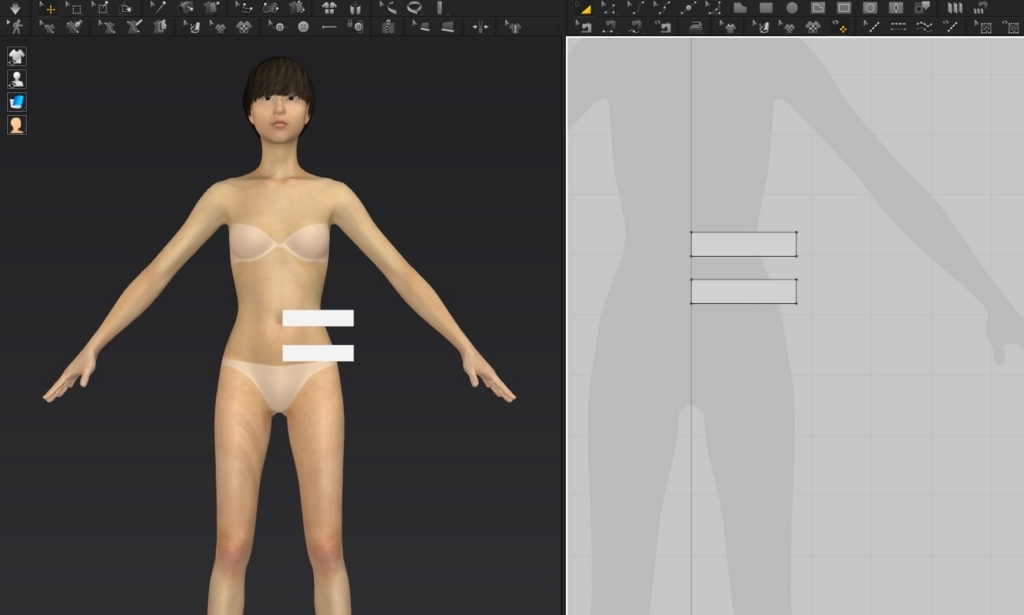Image resolution: width=1024 pixels, height=615 pixels.
Task: Start simulation with the down-arrow icon
Action: point(14,8)
